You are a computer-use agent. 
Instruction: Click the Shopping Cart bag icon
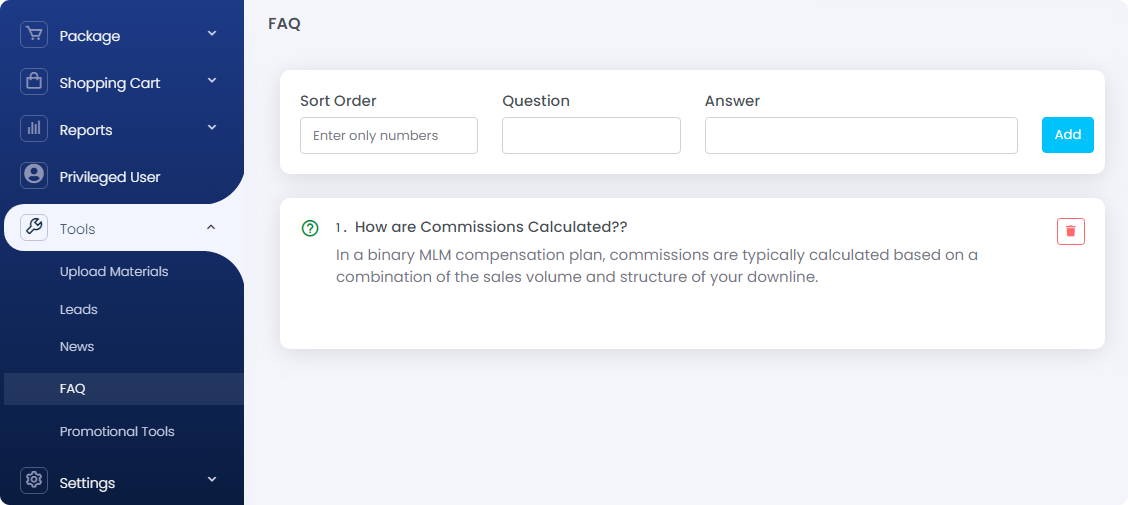pyautogui.click(x=34, y=81)
